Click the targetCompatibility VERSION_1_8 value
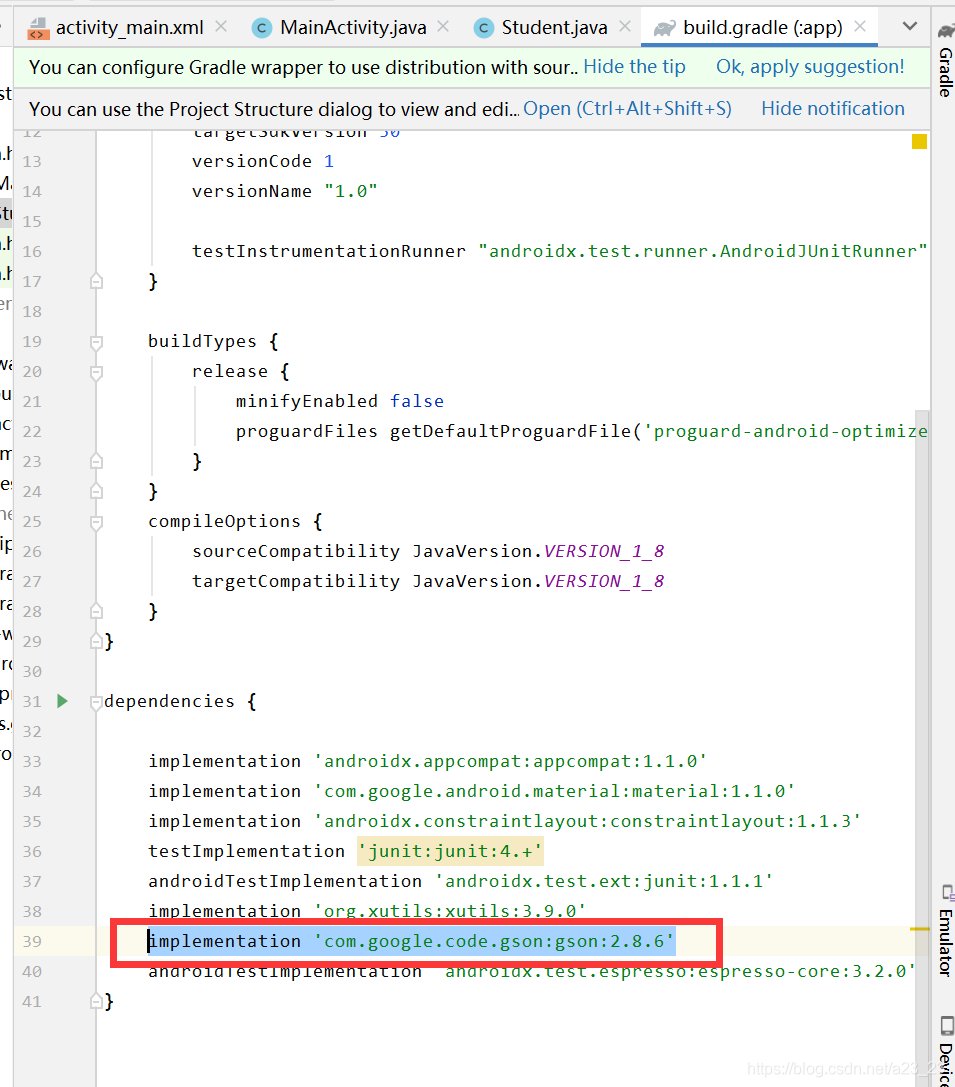 (604, 581)
